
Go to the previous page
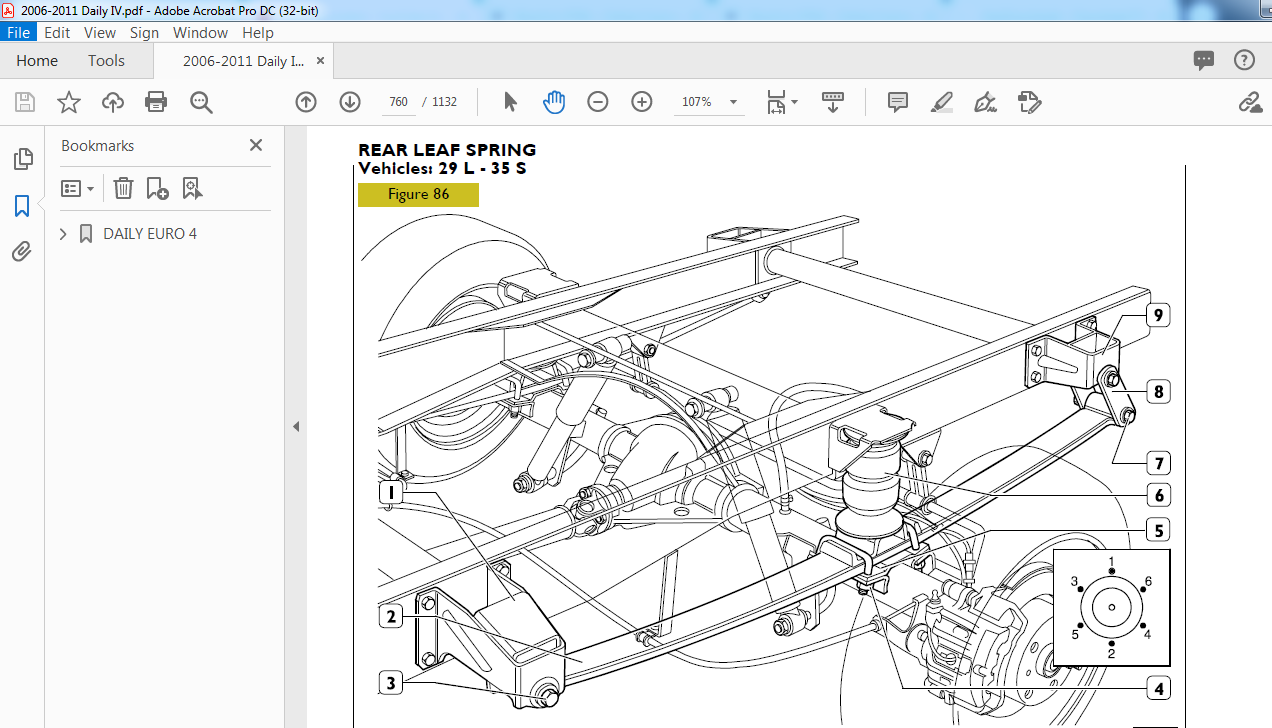pyautogui.click(x=306, y=102)
